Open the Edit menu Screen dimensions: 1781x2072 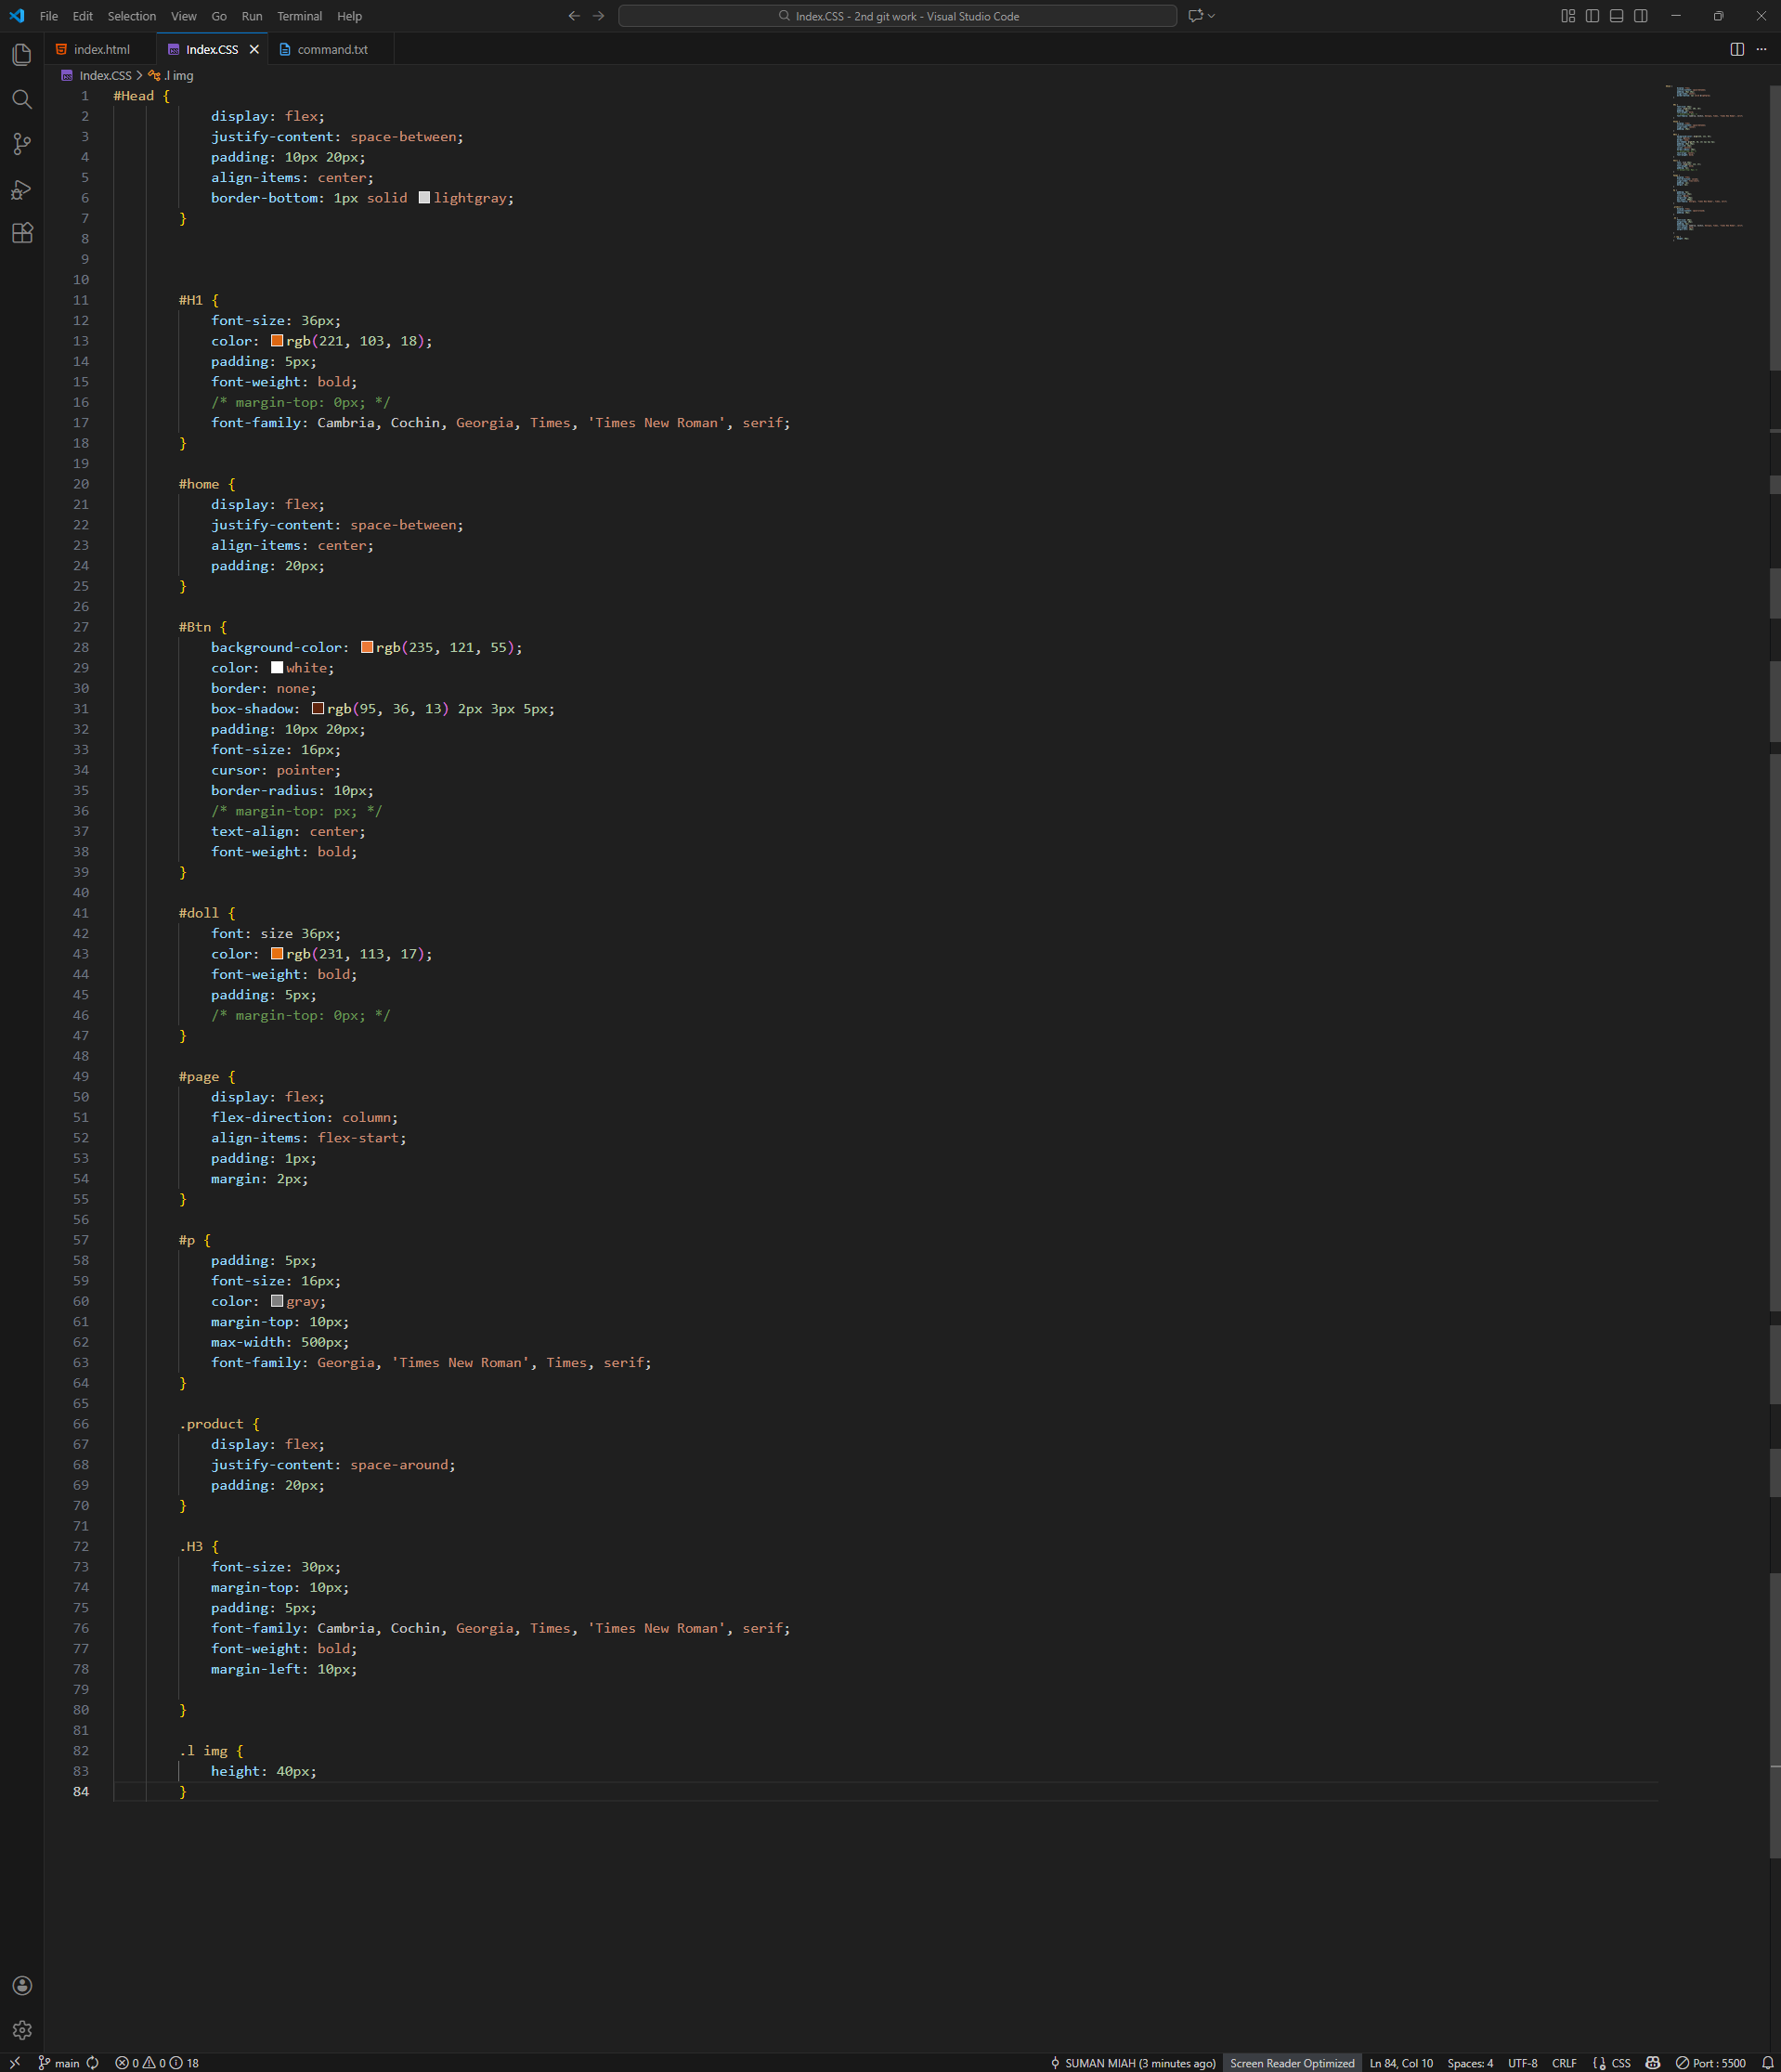83,16
